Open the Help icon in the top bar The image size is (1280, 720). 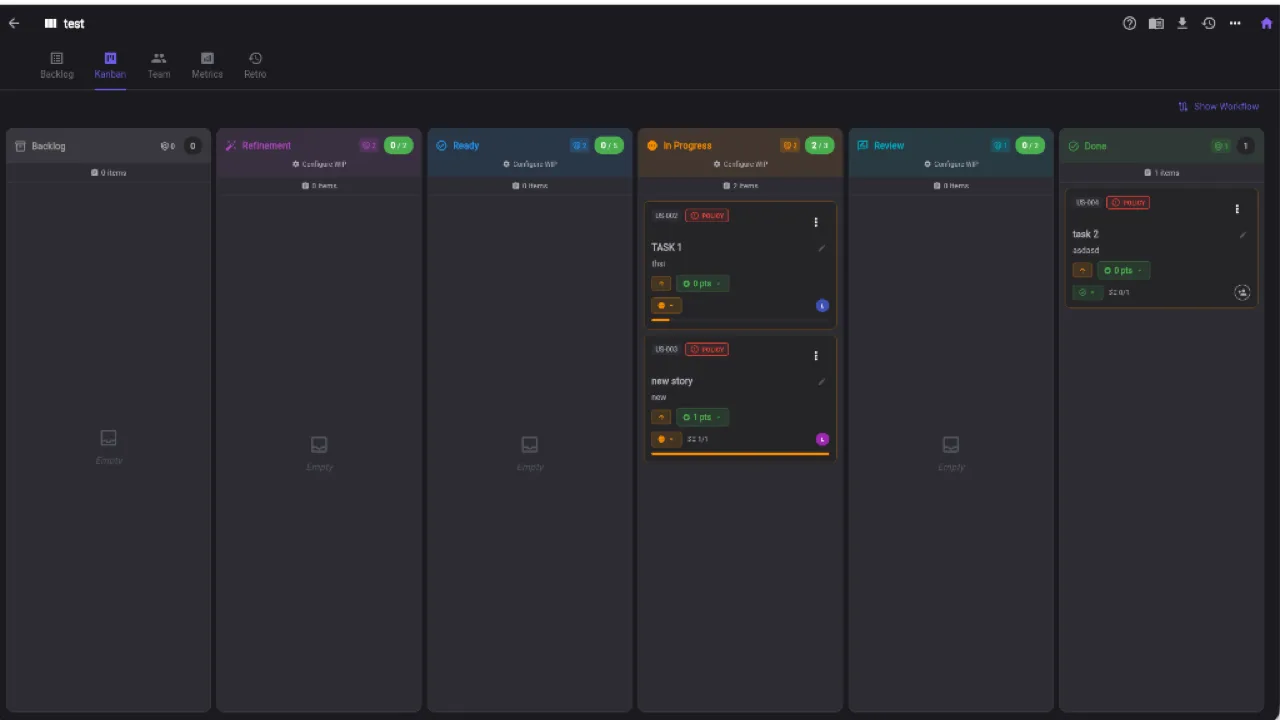[x=1129, y=23]
